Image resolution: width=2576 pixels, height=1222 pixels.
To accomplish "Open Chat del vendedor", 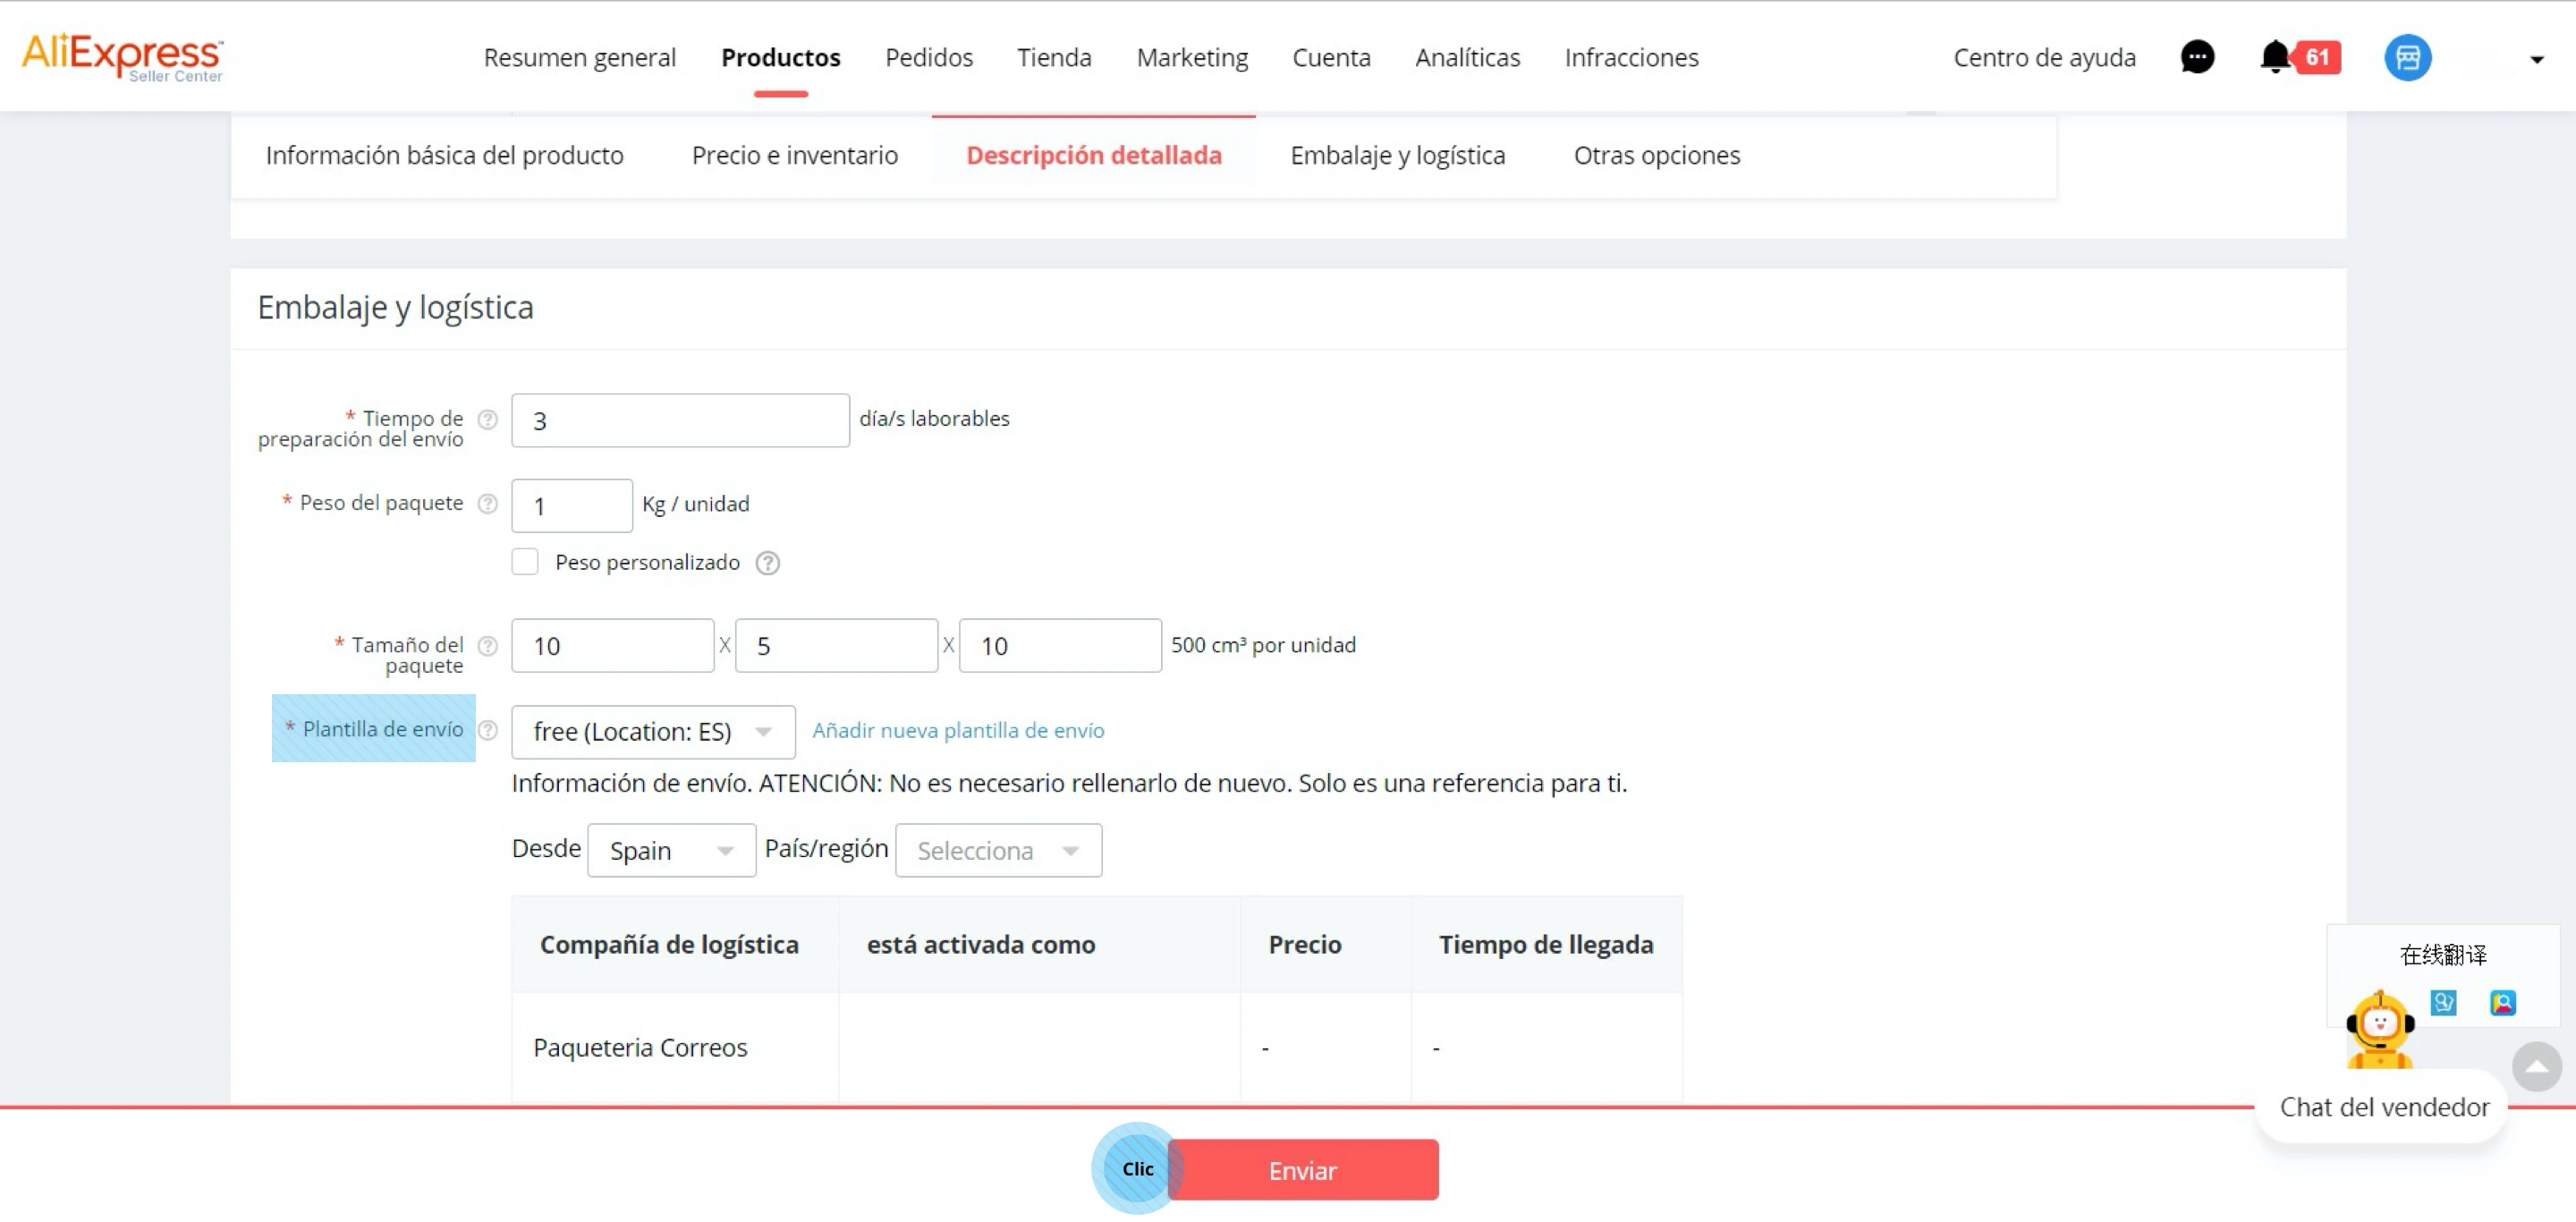I will coord(2384,1107).
